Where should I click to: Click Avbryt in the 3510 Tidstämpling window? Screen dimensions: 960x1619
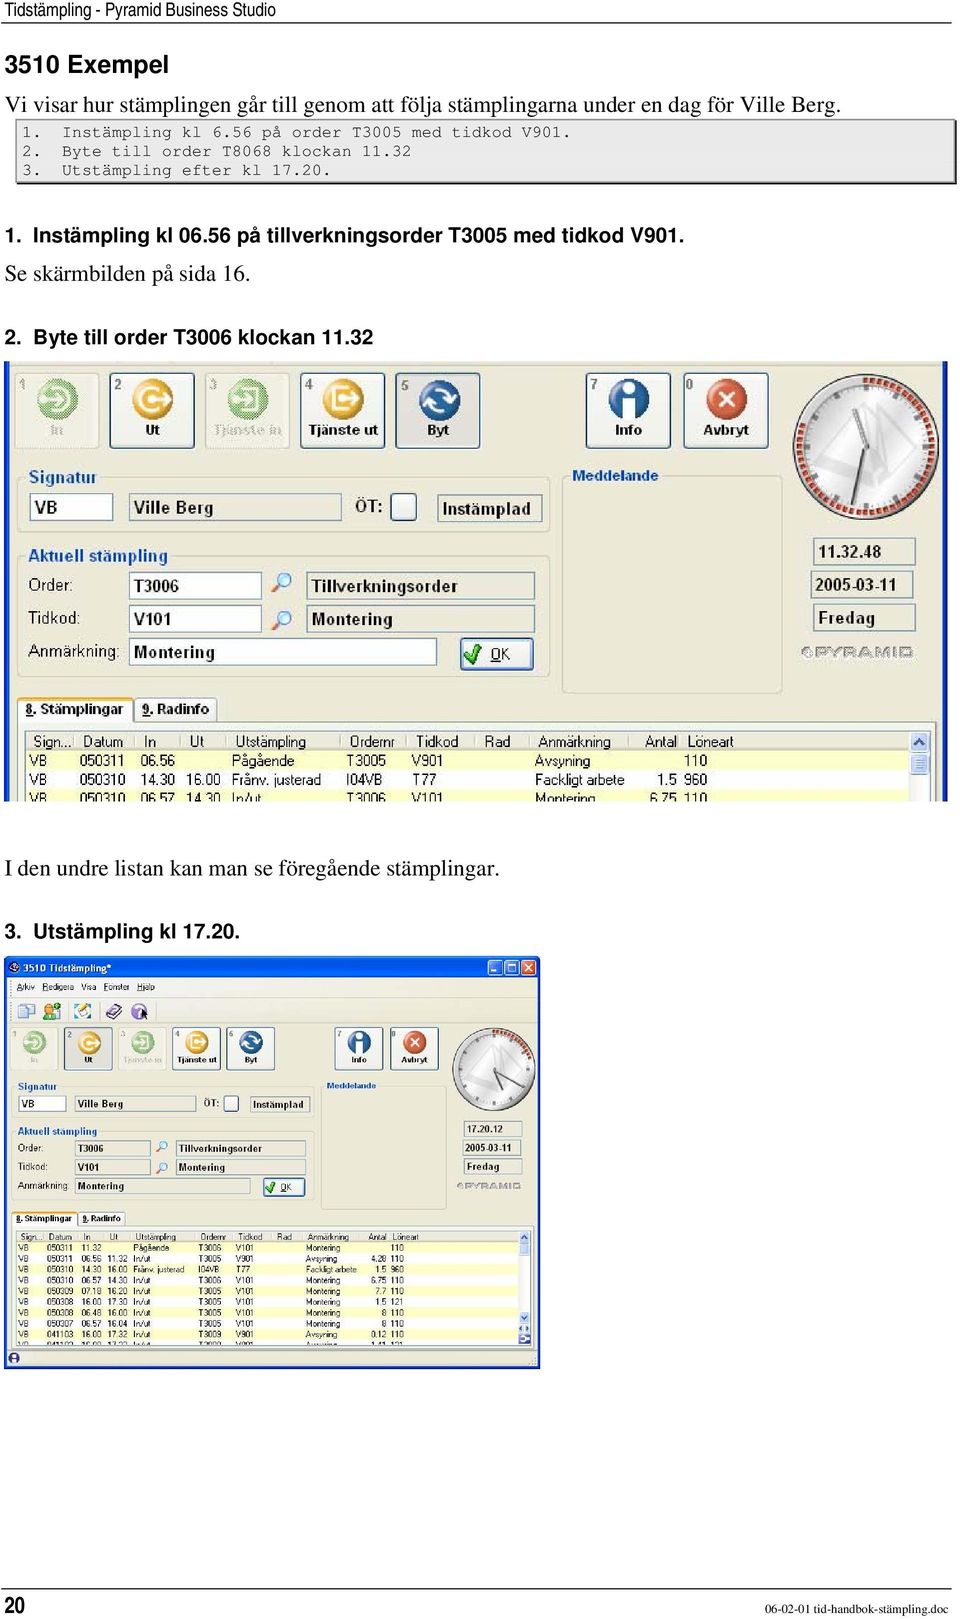414,1048
